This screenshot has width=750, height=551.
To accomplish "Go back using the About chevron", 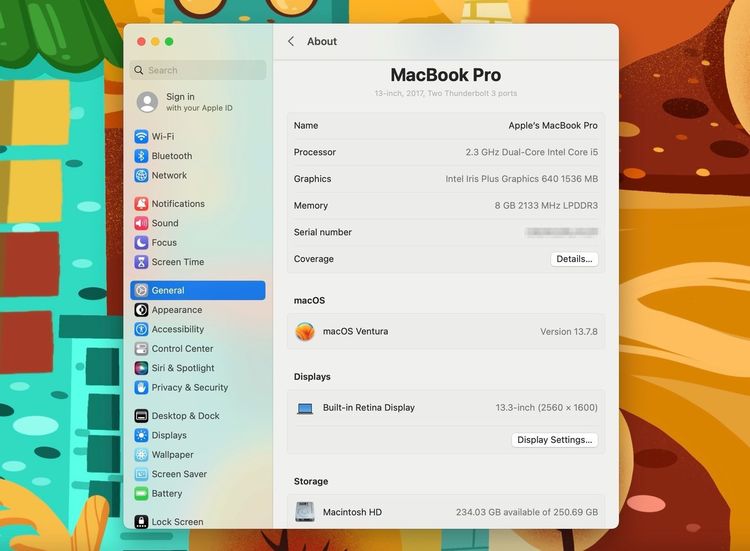I will pyautogui.click(x=291, y=42).
